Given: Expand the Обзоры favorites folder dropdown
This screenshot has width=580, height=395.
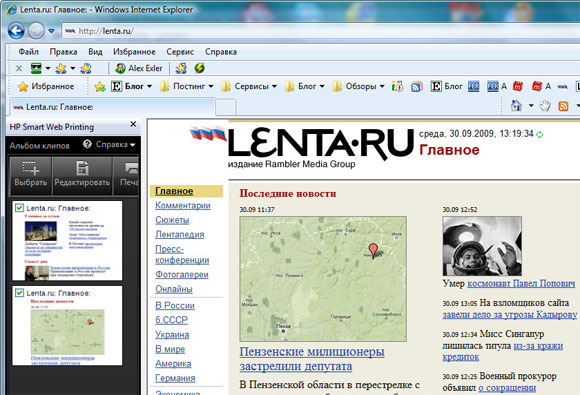Looking at the screenshot, I should [358, 86].
